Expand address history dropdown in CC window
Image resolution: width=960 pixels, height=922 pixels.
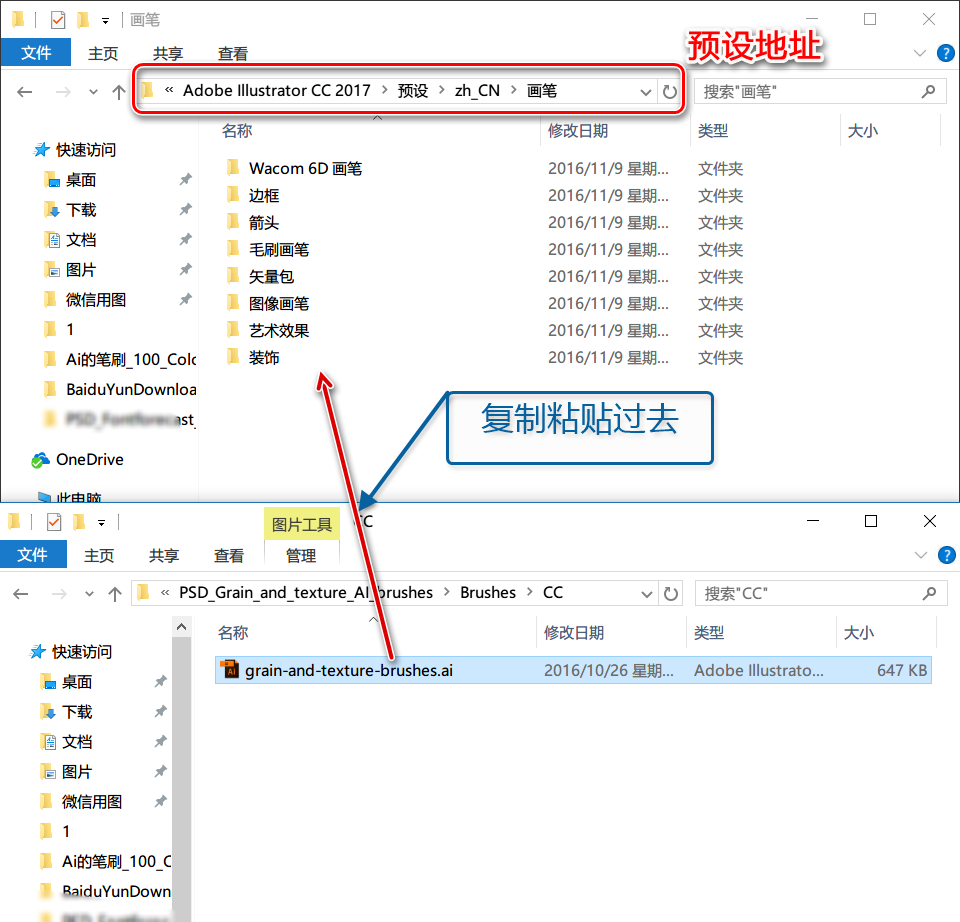[647, 594]
